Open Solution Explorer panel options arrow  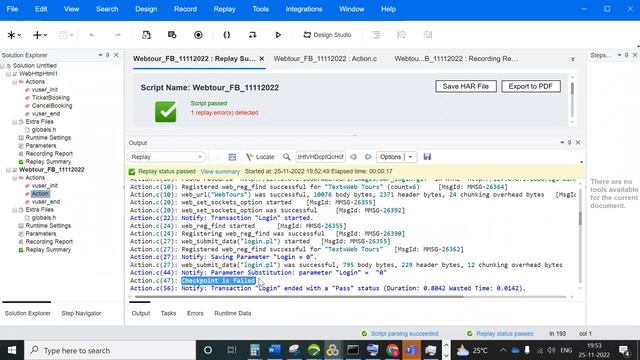point(100,55)
